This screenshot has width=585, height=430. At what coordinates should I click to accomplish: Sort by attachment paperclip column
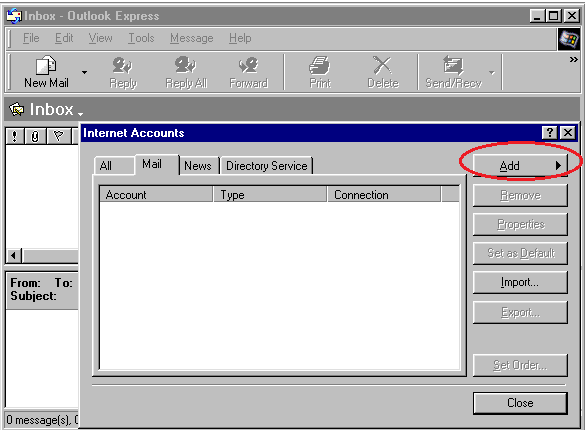tap(35, 136)
